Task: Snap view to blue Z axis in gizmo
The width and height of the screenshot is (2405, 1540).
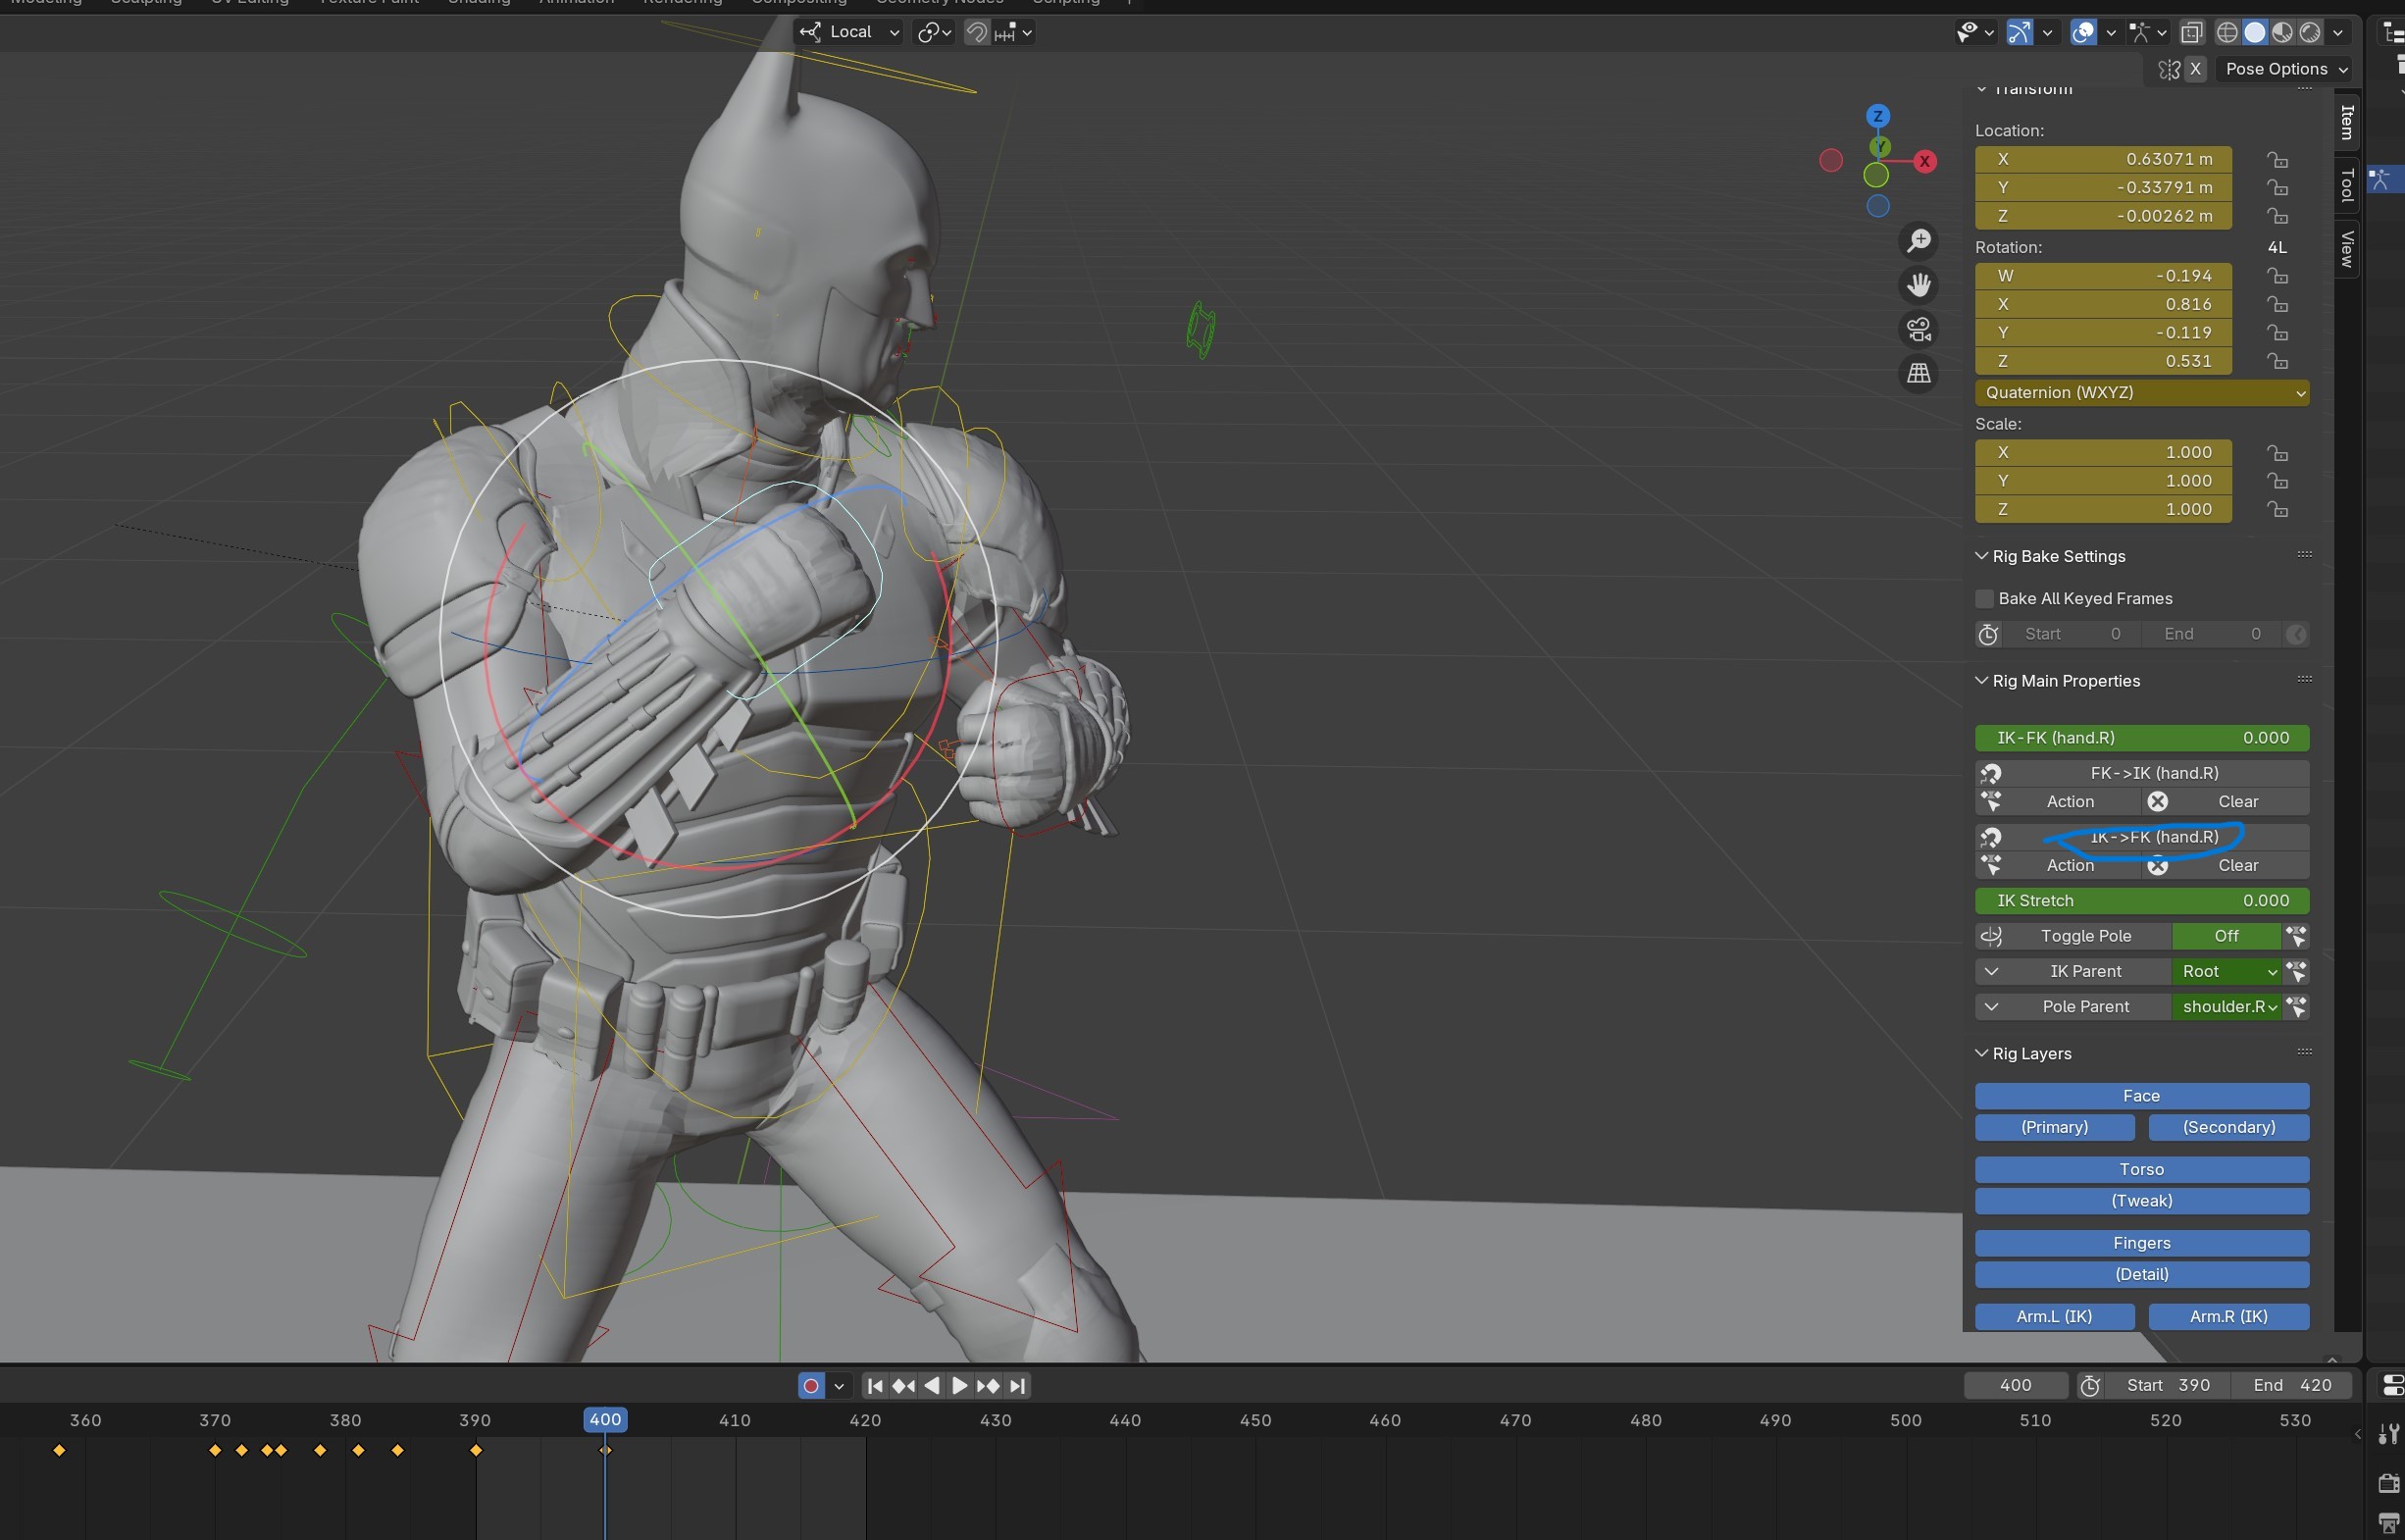Action: point(1877,116)
